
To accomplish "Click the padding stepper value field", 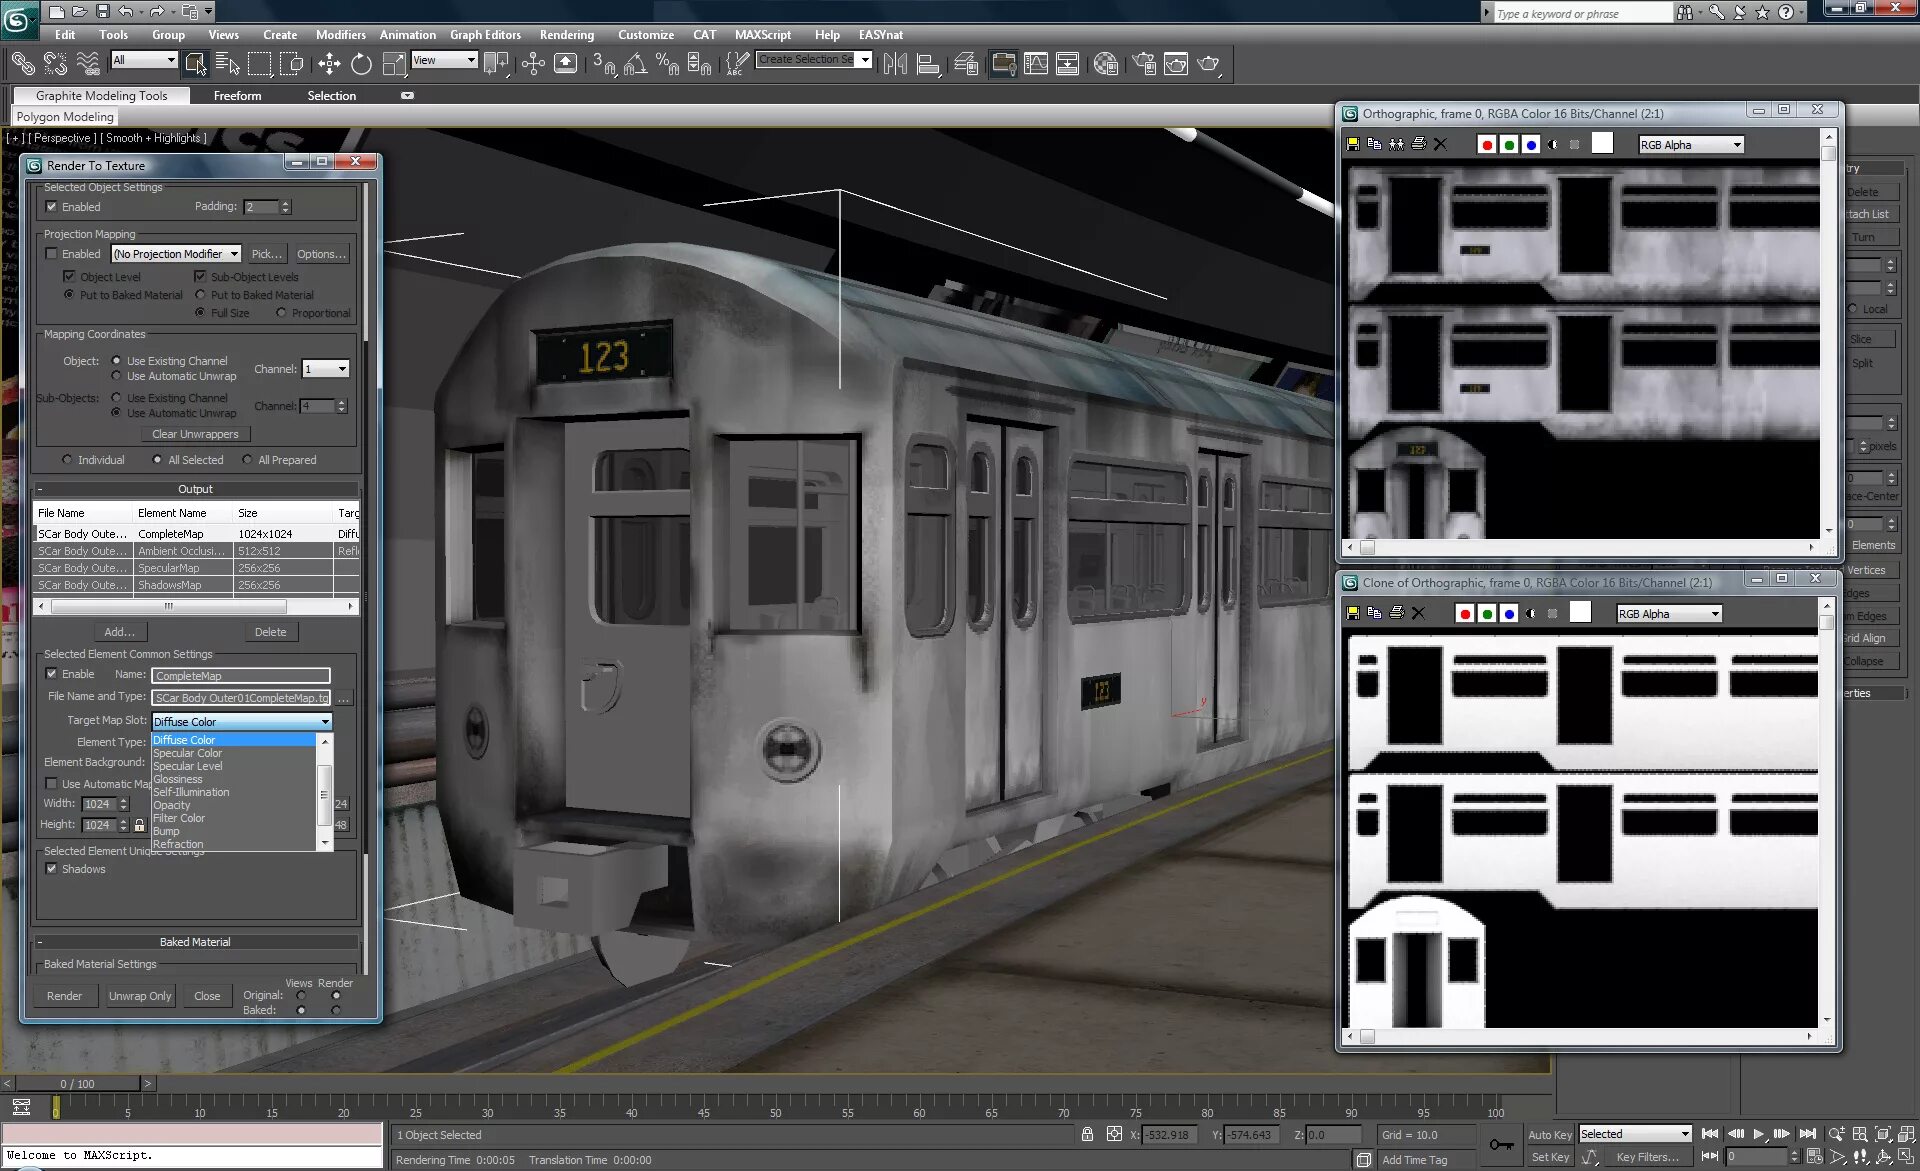I will click(259, 207).
